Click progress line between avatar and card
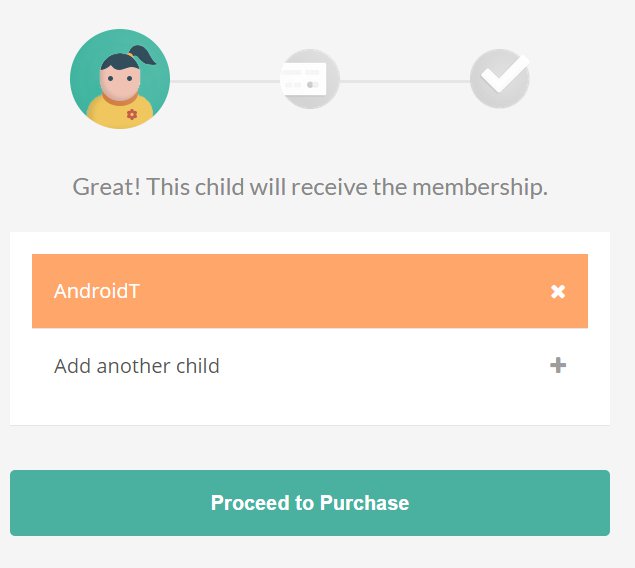Image resolution: width=635 pixels, height=568 pixels. point(225,81)
